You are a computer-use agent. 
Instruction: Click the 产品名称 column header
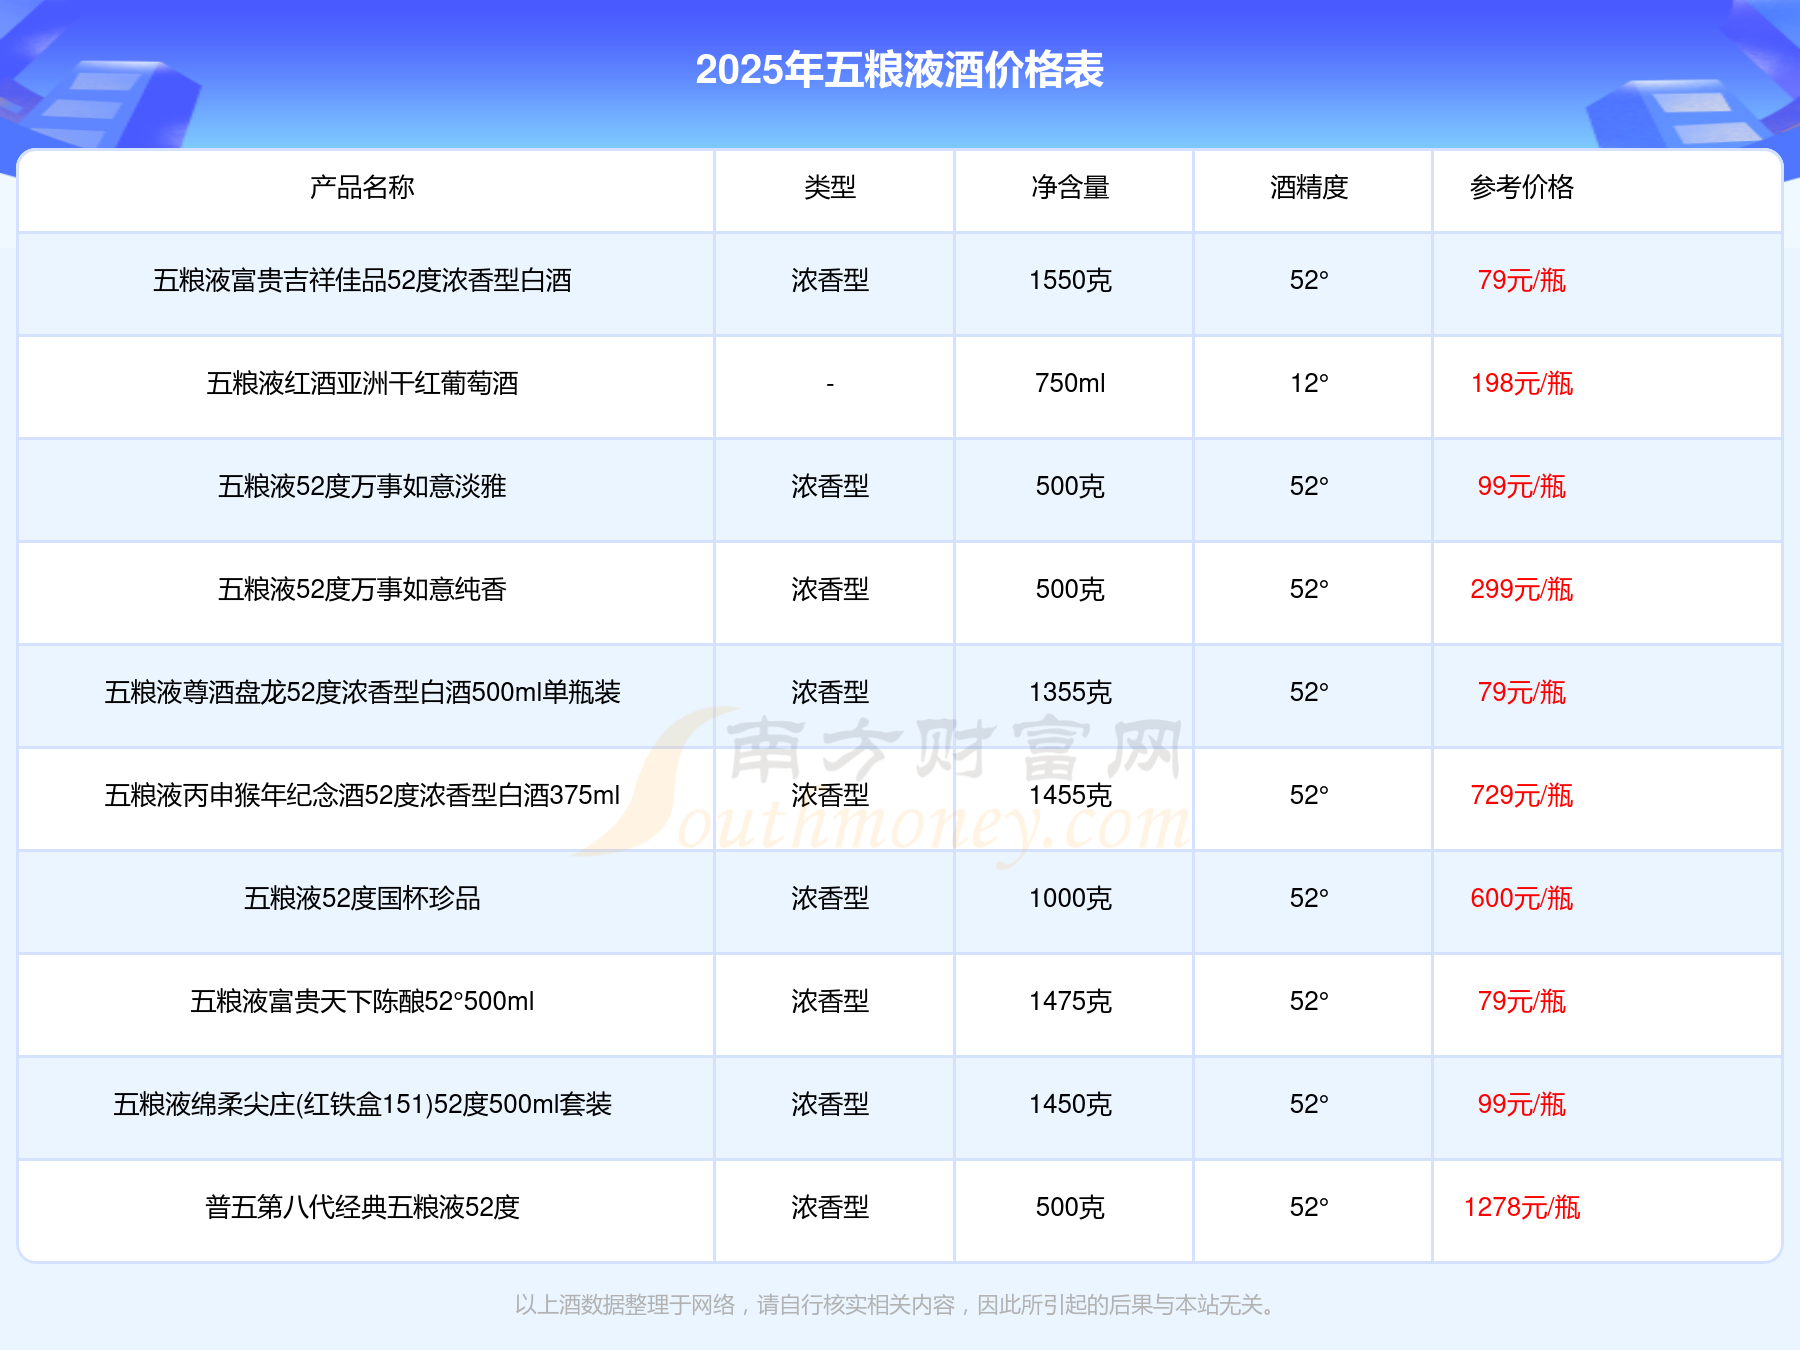tap(362, 187)
